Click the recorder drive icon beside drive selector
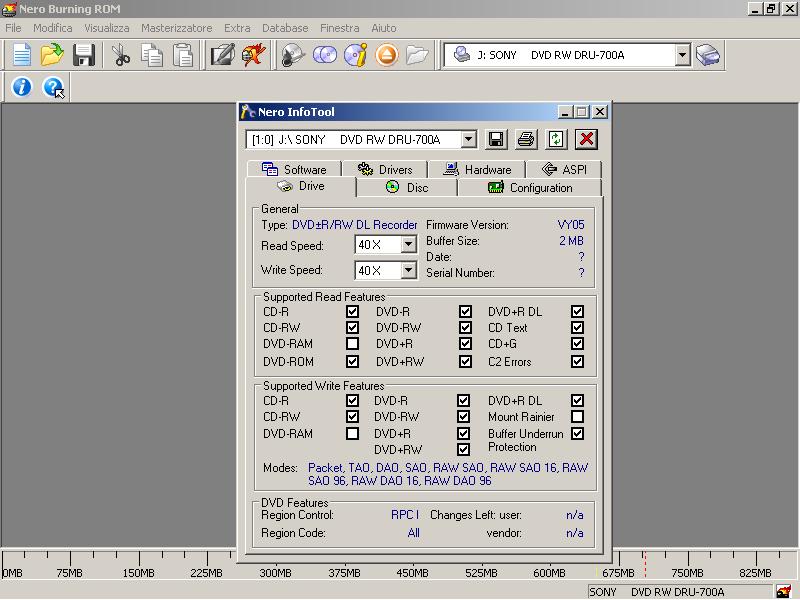Image resolution: width=800 pixels, height=600 pixels. coord(708,55)
